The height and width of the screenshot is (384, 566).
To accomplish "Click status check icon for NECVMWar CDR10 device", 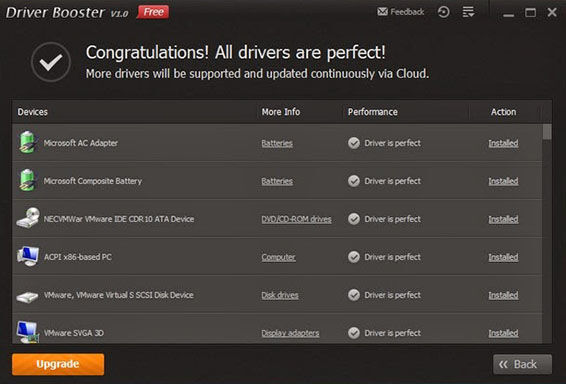I will pos(354,219).
